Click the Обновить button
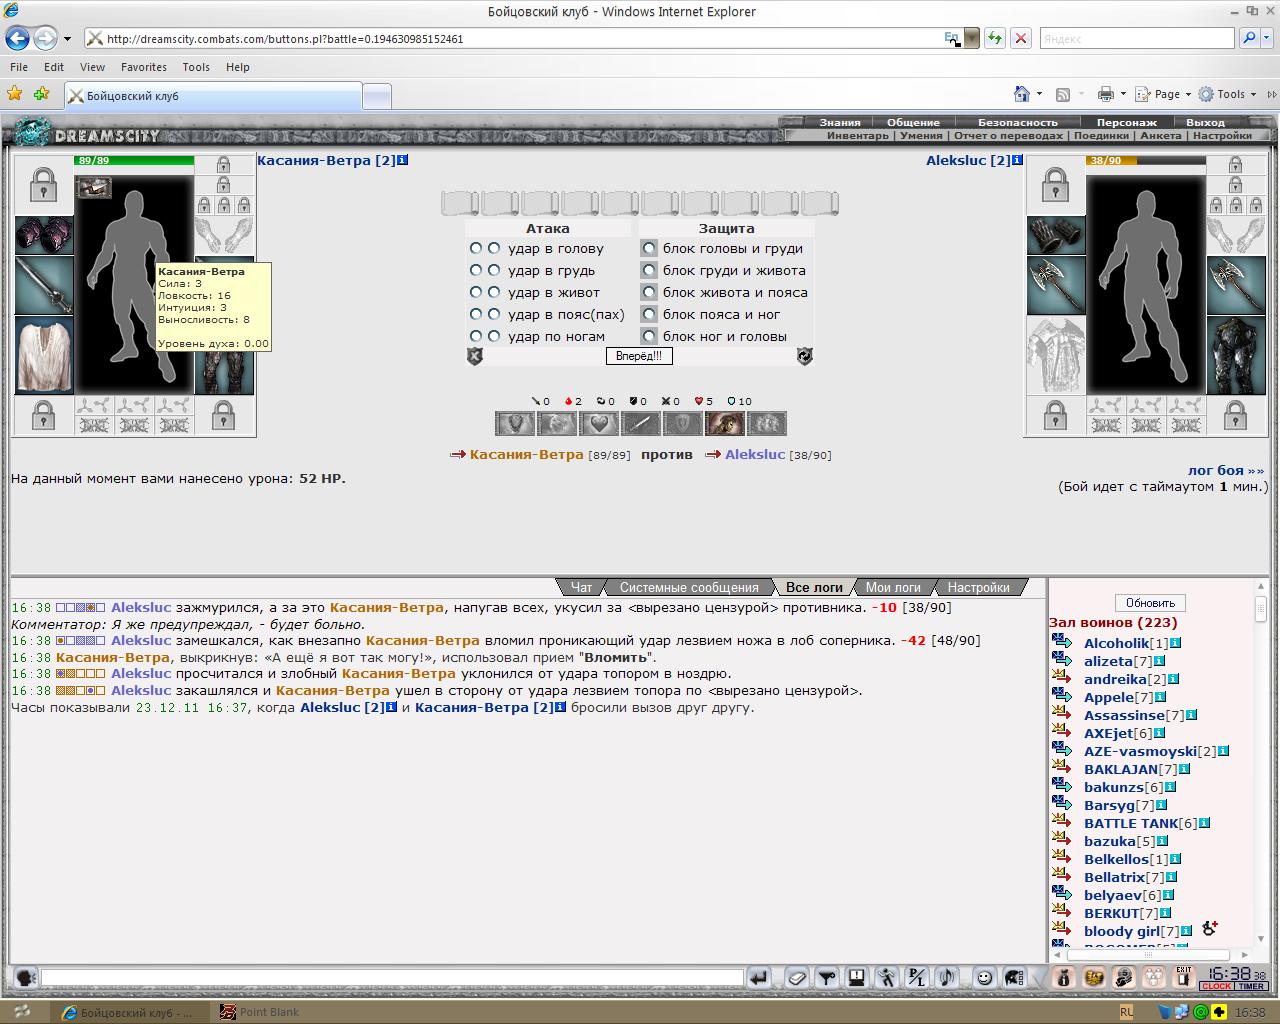1280x1024 pixels. [x=1150, y=603]
